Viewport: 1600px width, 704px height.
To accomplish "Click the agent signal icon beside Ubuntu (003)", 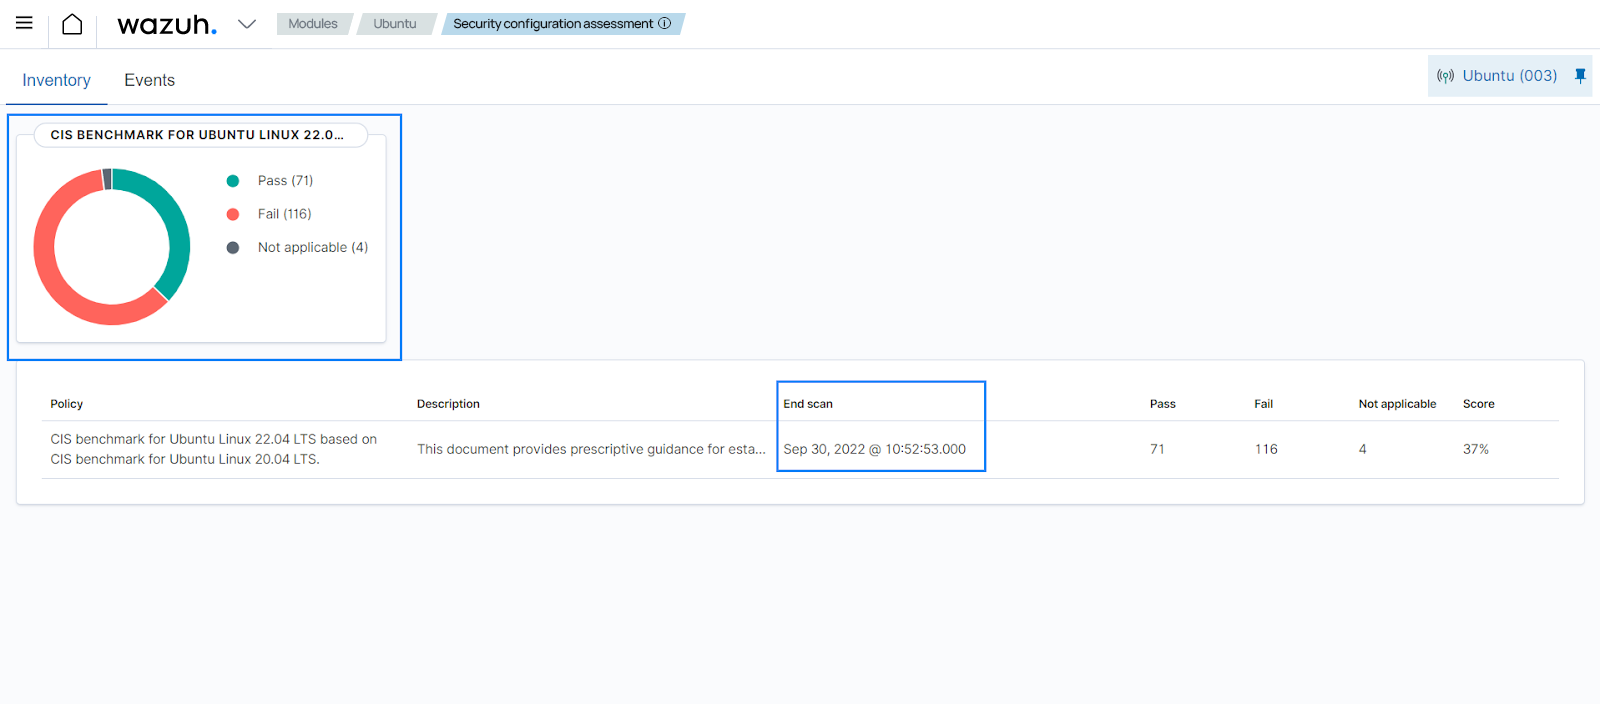I will [1445, 76].
